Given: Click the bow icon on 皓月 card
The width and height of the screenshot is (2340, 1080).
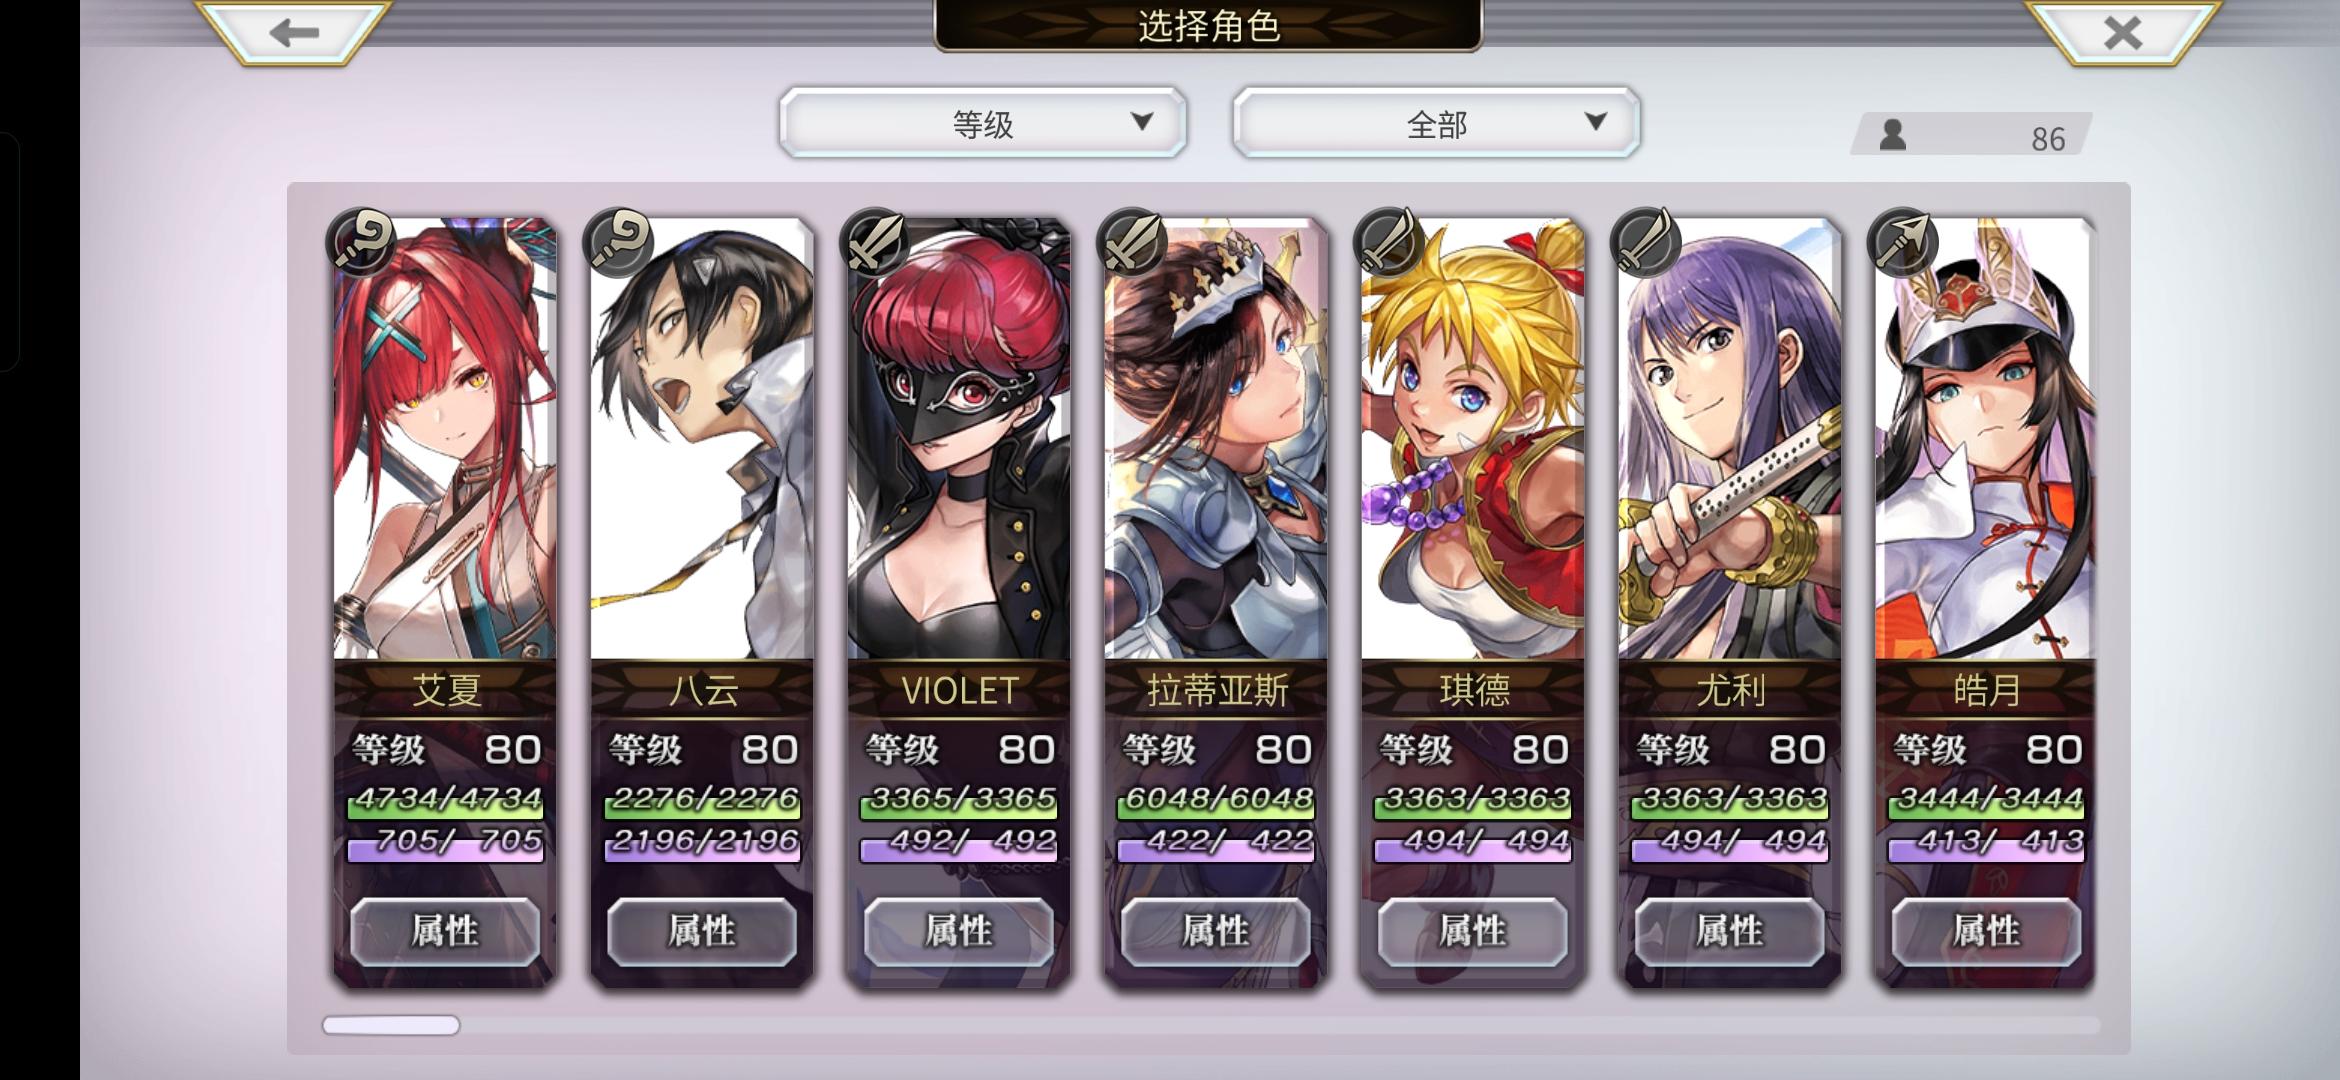Looking at the screenshot, I should 1903,242.
